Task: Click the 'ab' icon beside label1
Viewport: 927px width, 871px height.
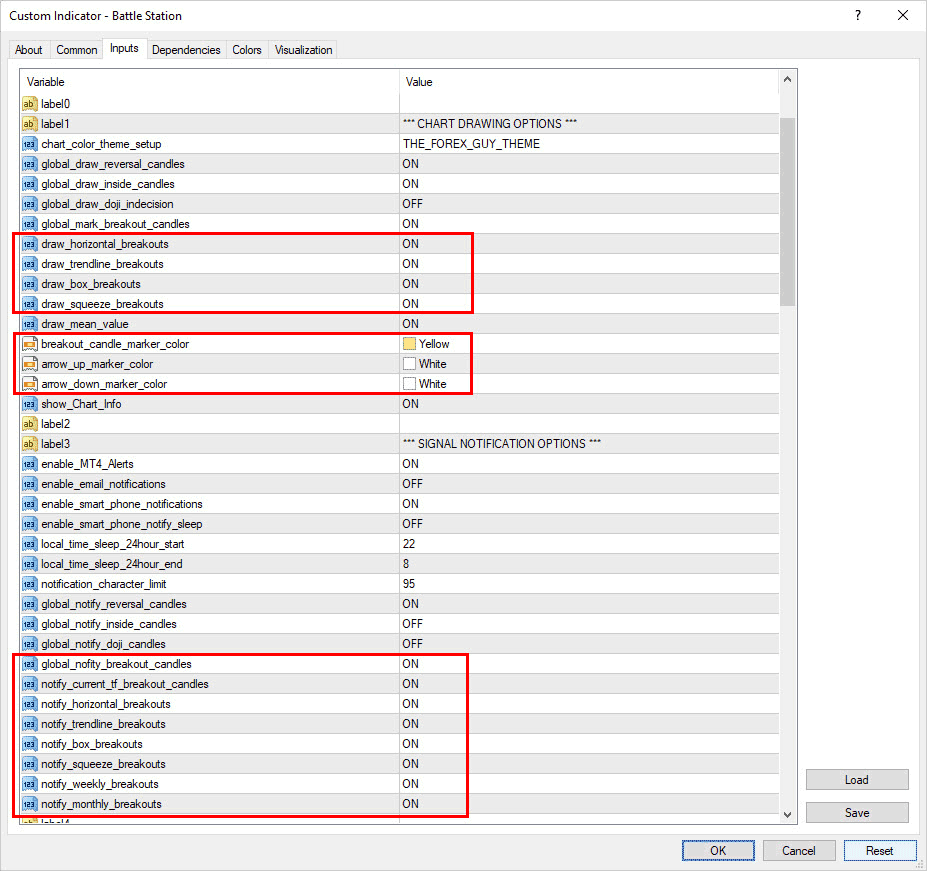Action: 30,124
